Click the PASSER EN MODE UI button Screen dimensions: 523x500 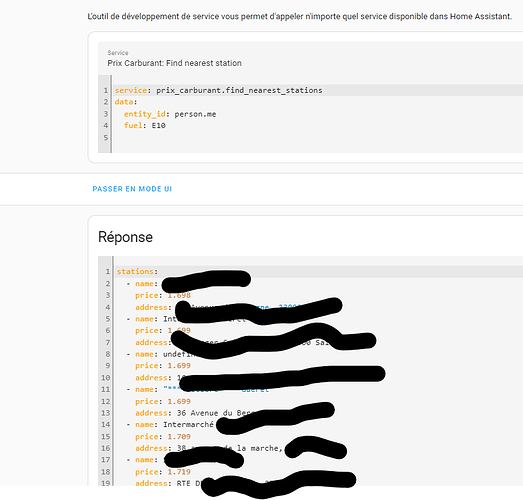pos(132,189)
